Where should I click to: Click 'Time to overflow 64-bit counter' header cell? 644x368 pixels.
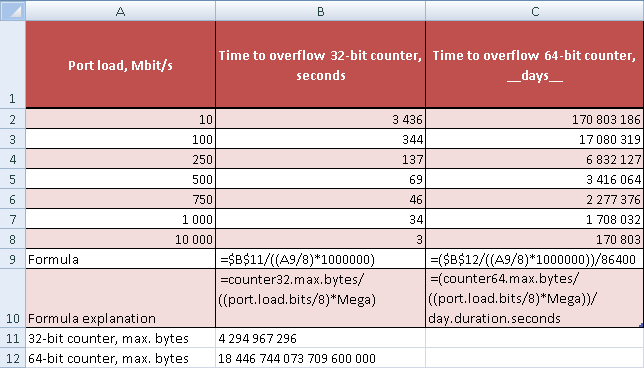535,64
